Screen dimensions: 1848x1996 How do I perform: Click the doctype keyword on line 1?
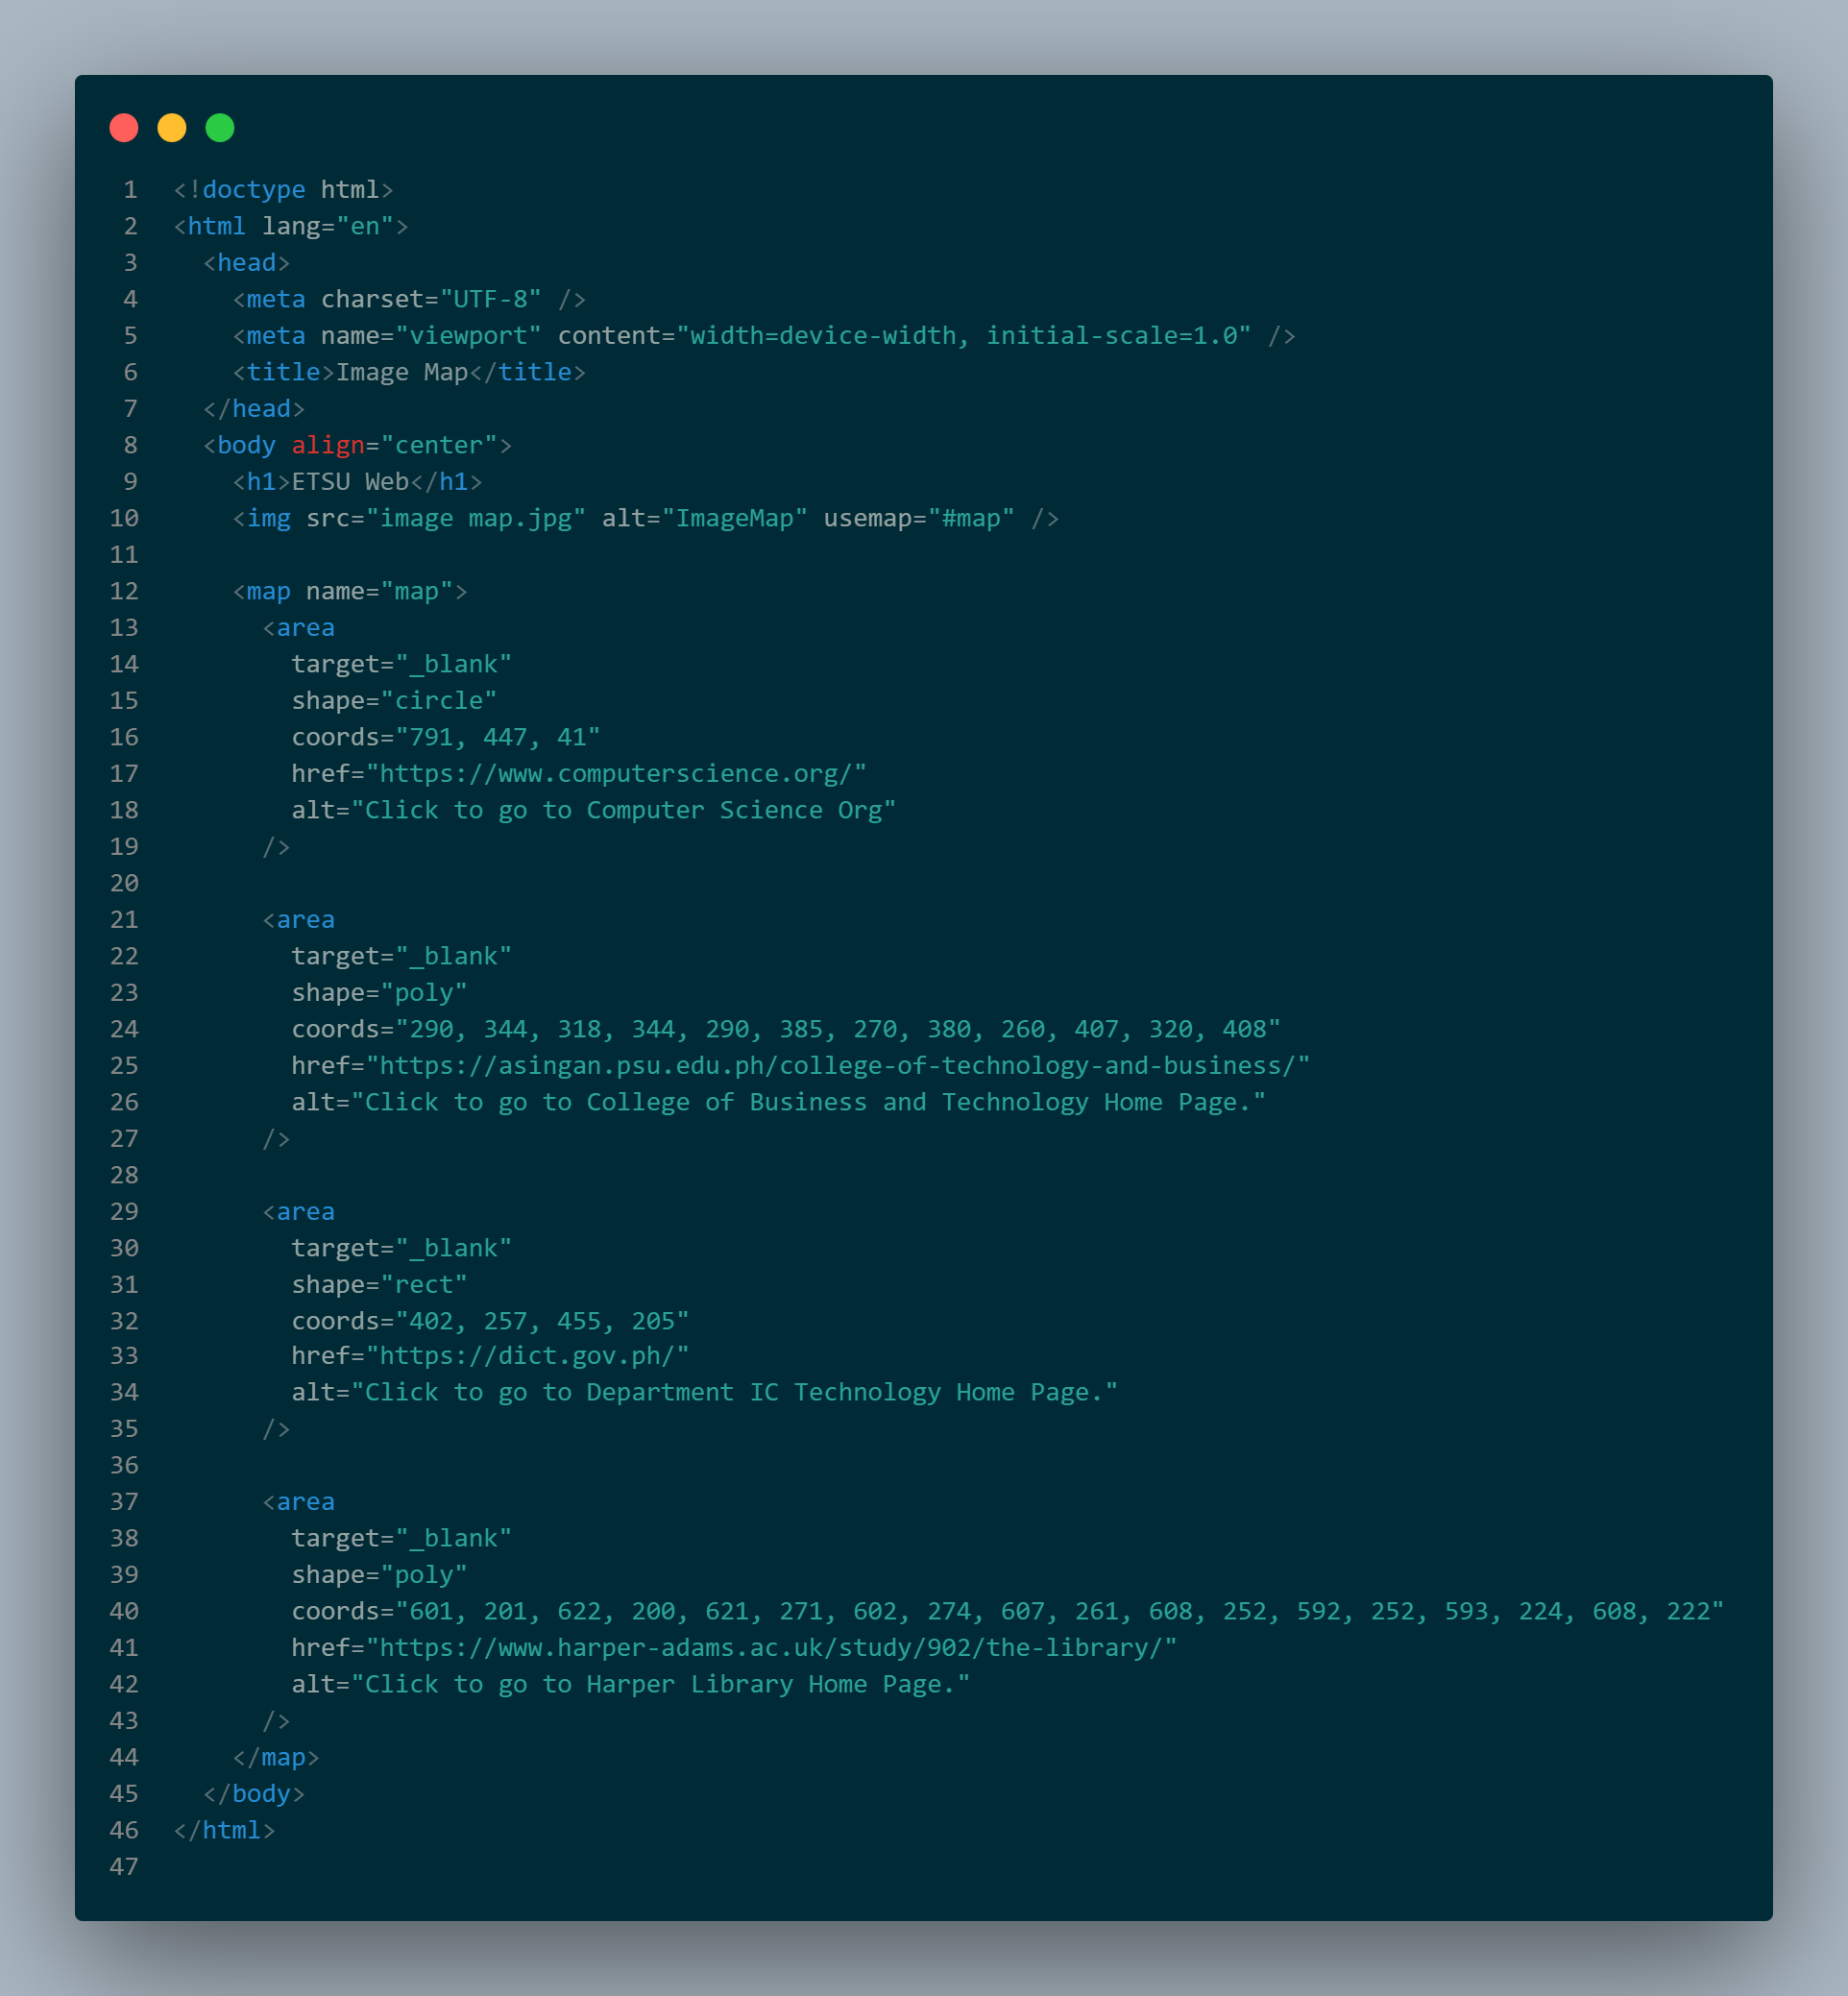tap(254, 190)
